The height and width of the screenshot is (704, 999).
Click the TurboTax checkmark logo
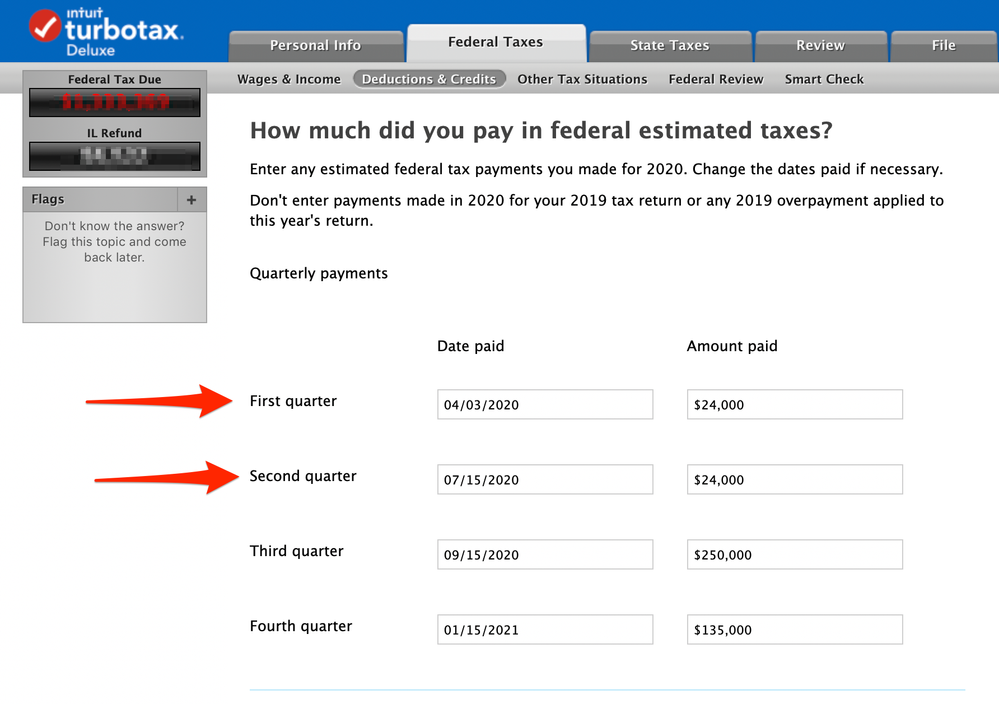pyautogui.click(x=42, y=25)
